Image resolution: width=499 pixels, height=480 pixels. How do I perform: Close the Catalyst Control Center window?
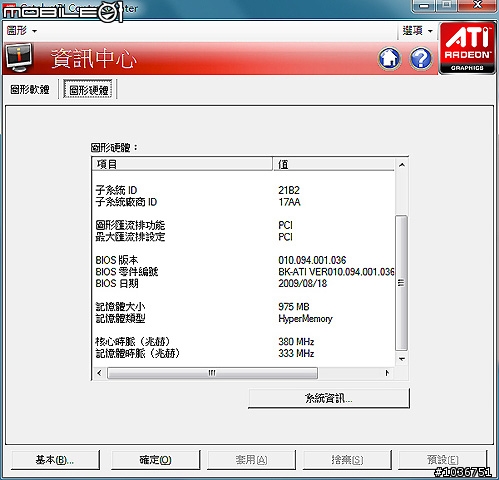[477, 5]
